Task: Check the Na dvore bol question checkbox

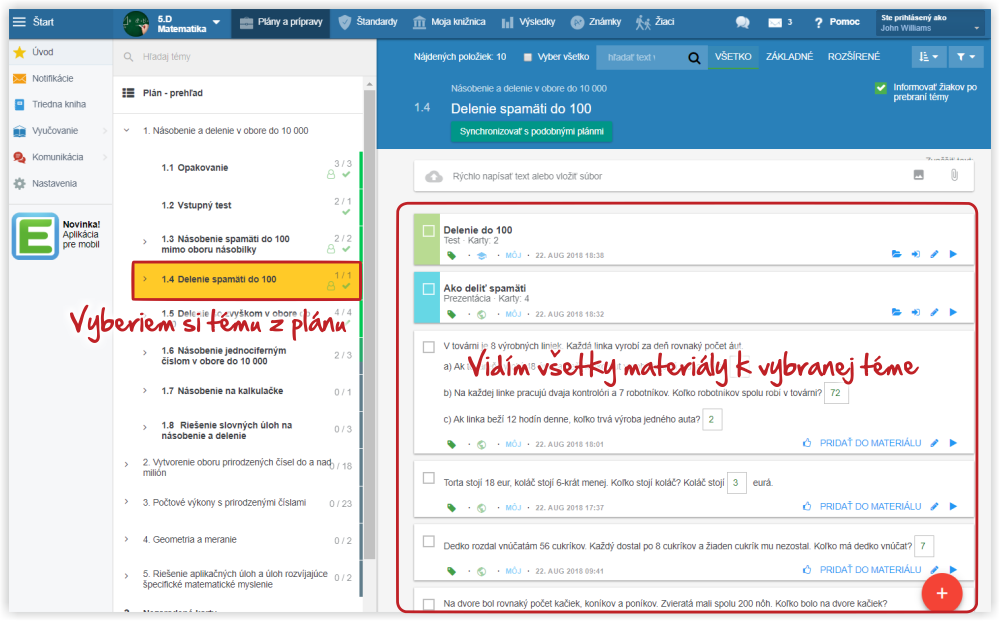Action: [x=429, y=604]
